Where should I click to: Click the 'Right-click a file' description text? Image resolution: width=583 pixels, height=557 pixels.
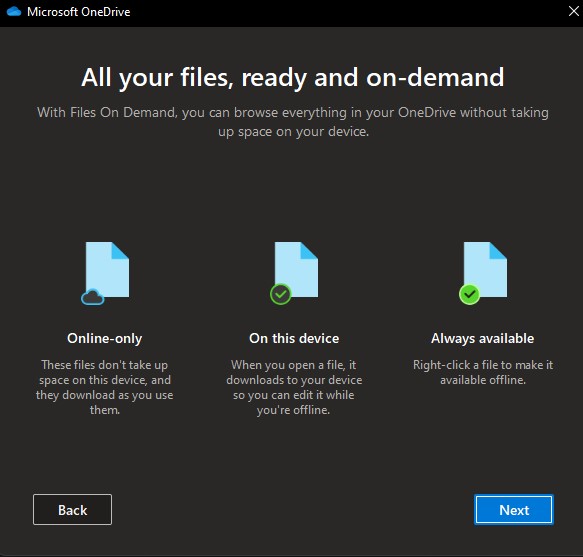pos(483,372)
